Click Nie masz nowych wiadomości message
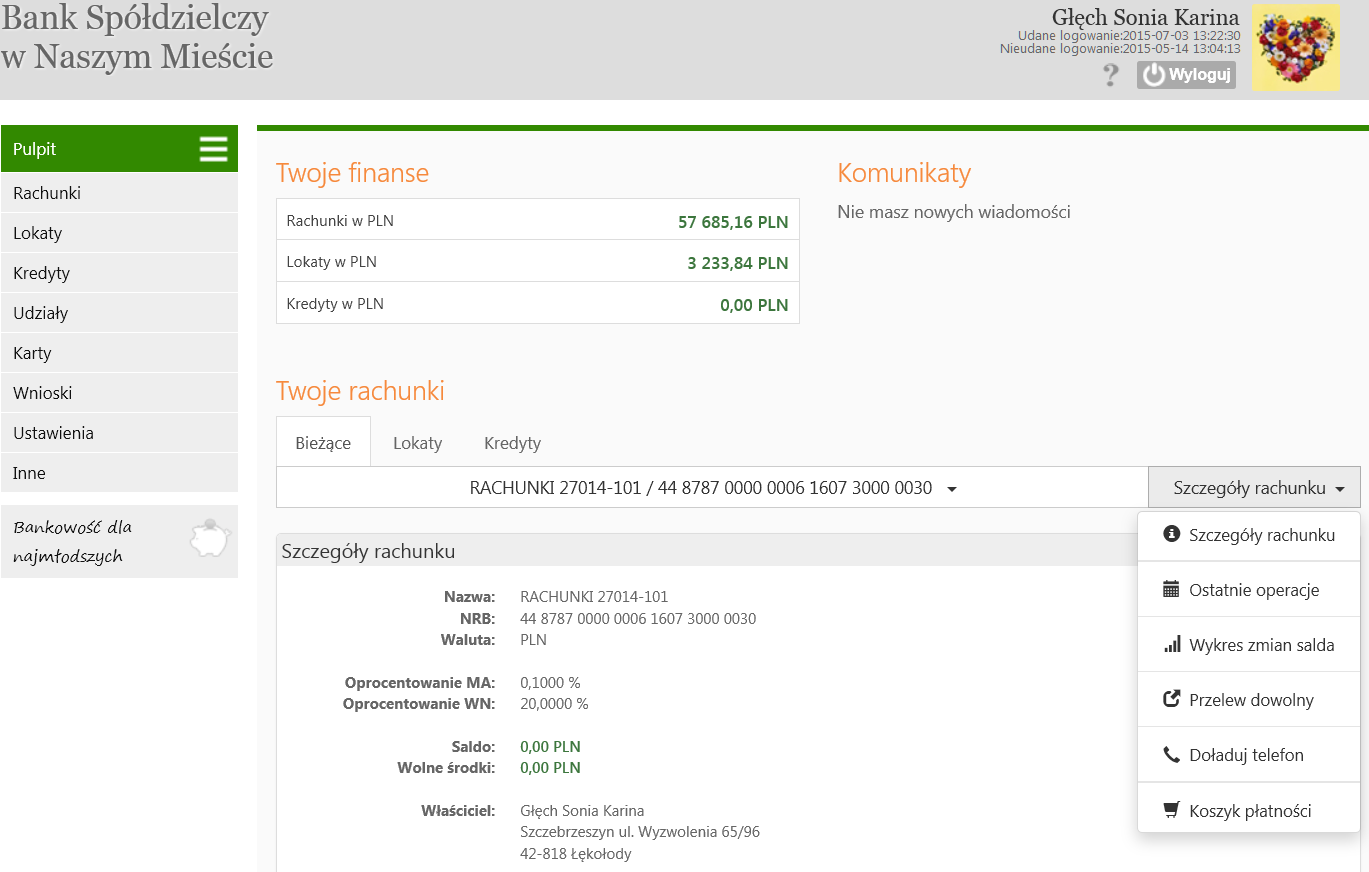 tap(954, 212)
